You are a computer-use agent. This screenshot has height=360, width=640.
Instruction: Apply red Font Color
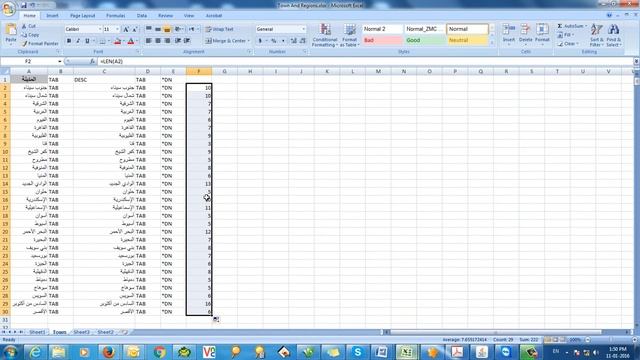click(x=131, y=41)
